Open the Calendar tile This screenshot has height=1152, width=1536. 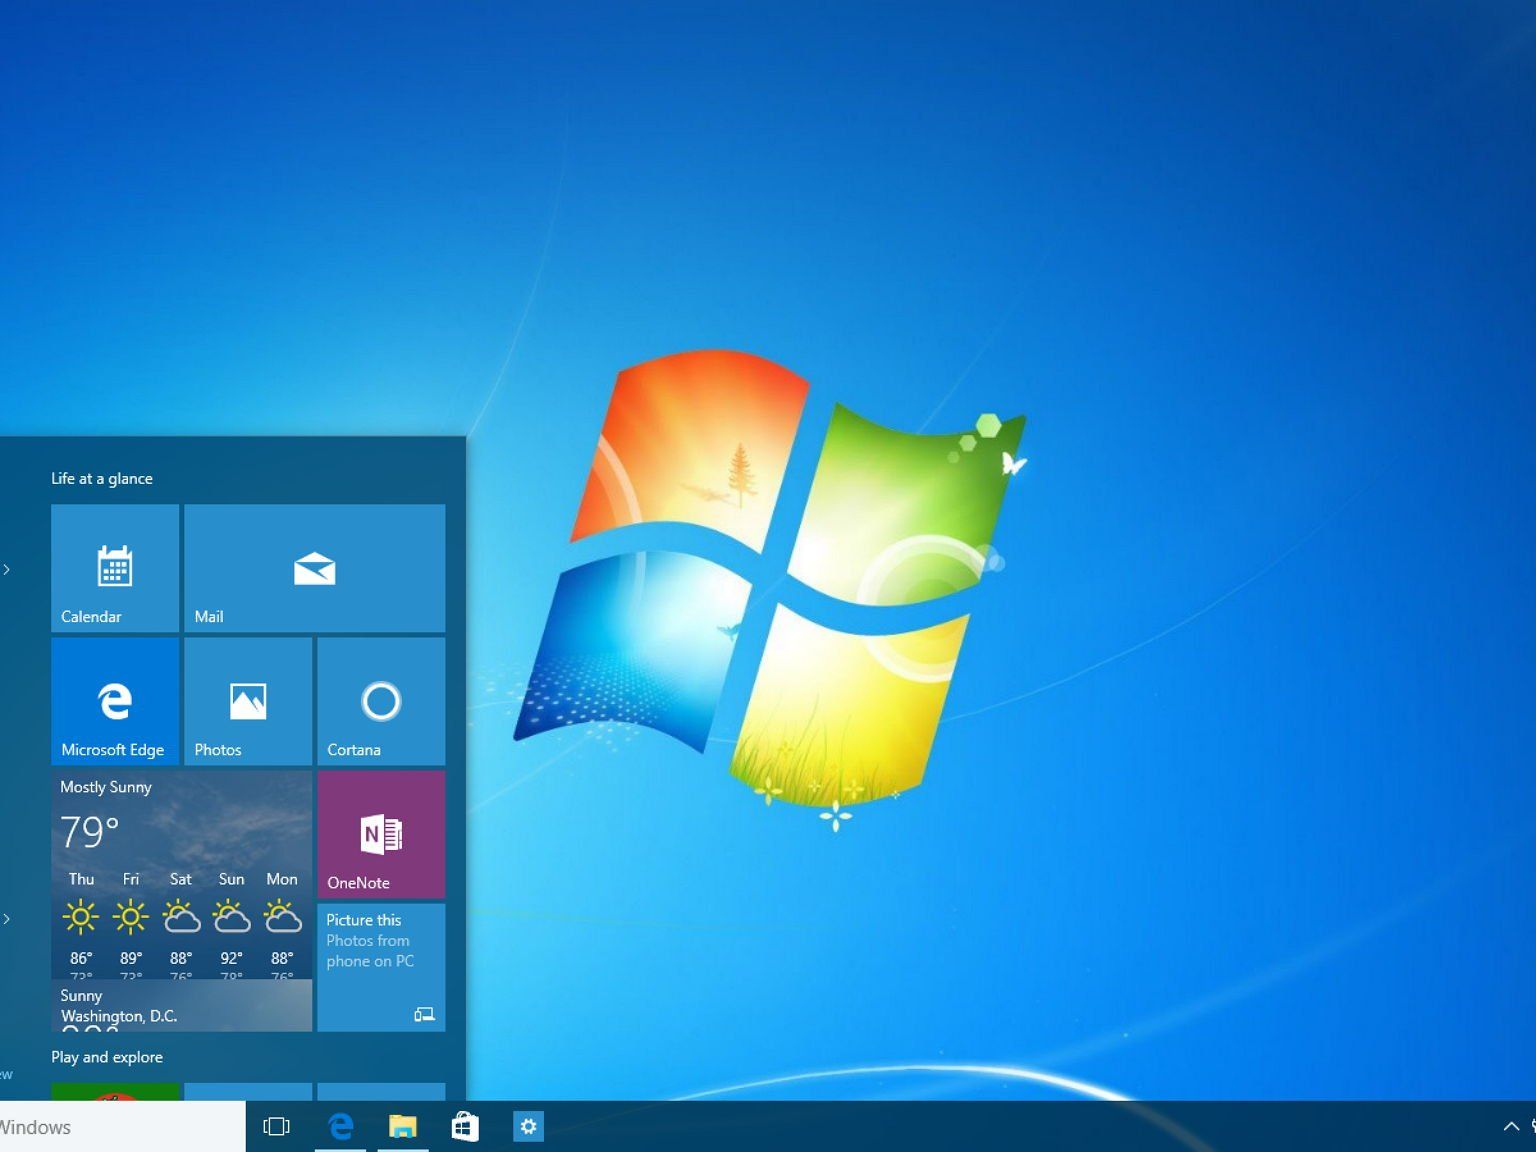pos(114,567)
